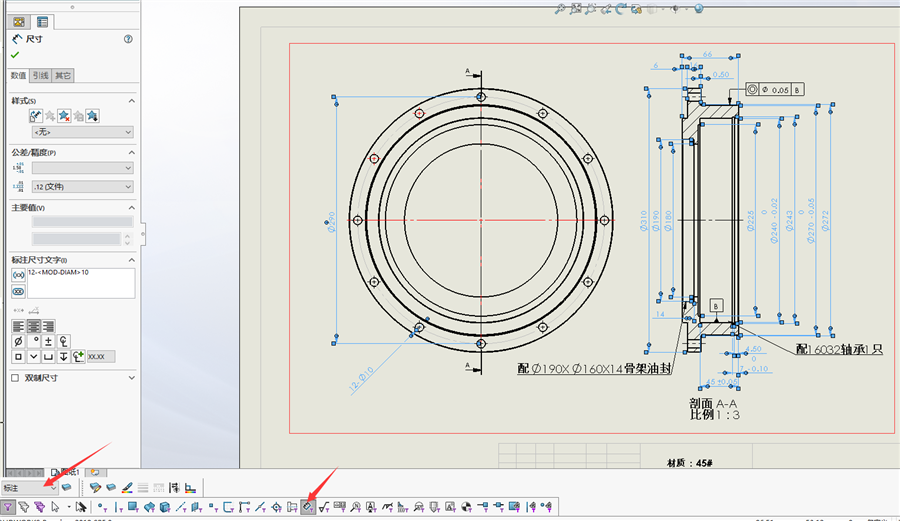Click the degree symbol button
Screen dimensions: 900x521
coord(34,341)
